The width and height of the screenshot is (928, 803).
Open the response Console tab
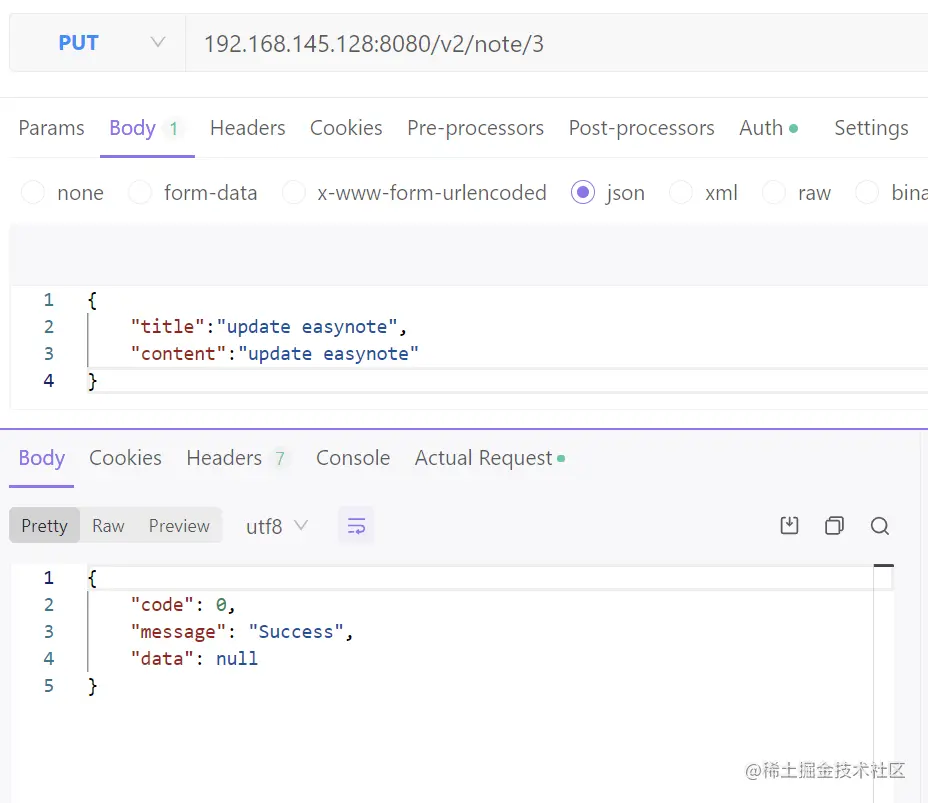click(x=352, y=458)
